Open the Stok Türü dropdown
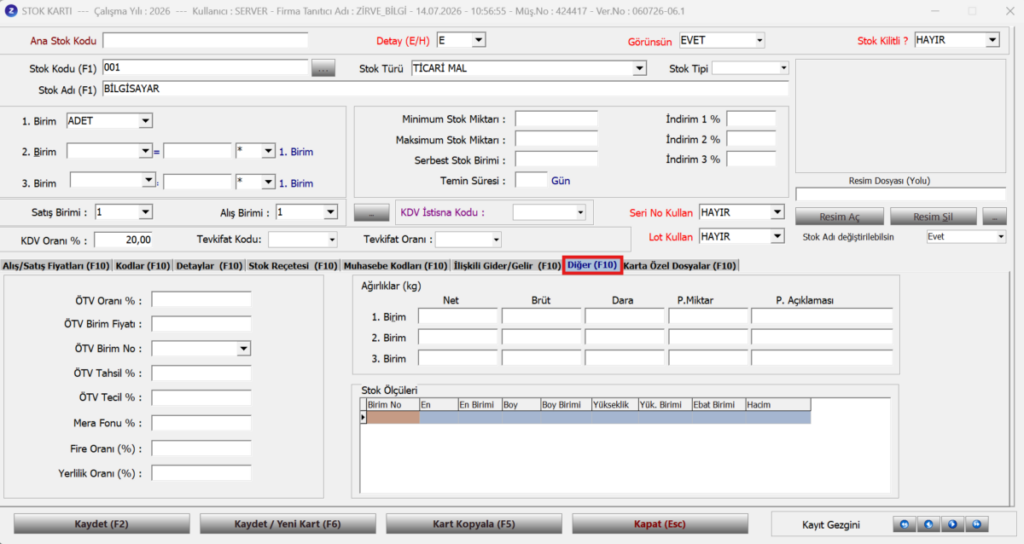 click(639, 68)
